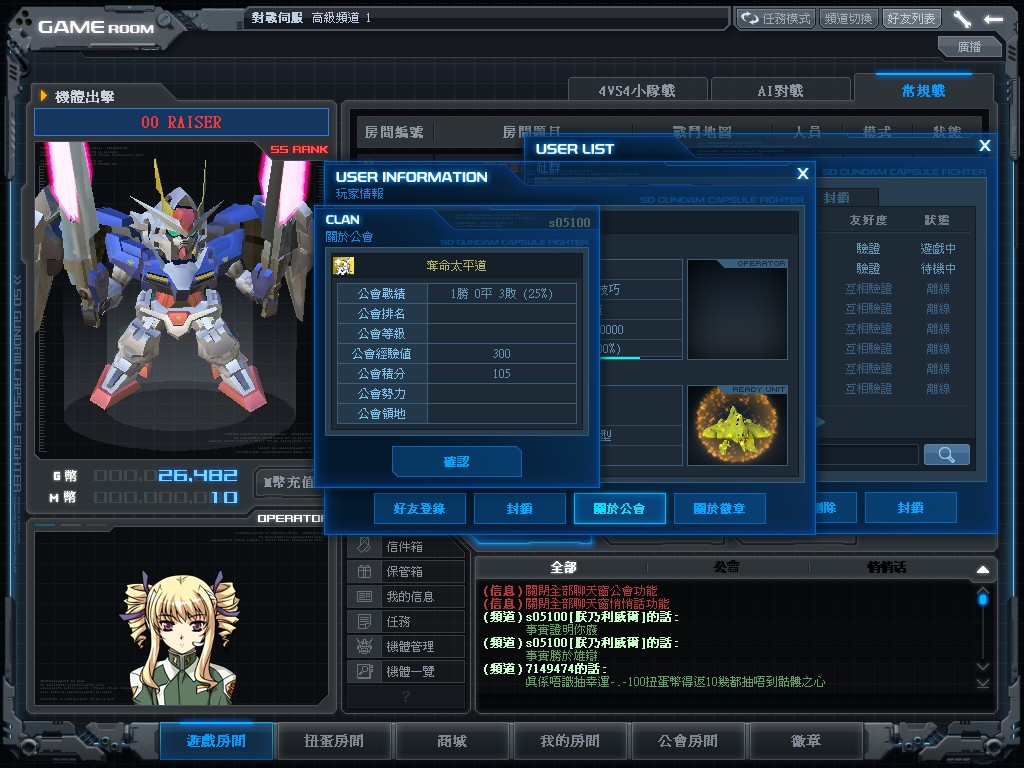Close the USER INFORMATION window

[x=803, y=173]
